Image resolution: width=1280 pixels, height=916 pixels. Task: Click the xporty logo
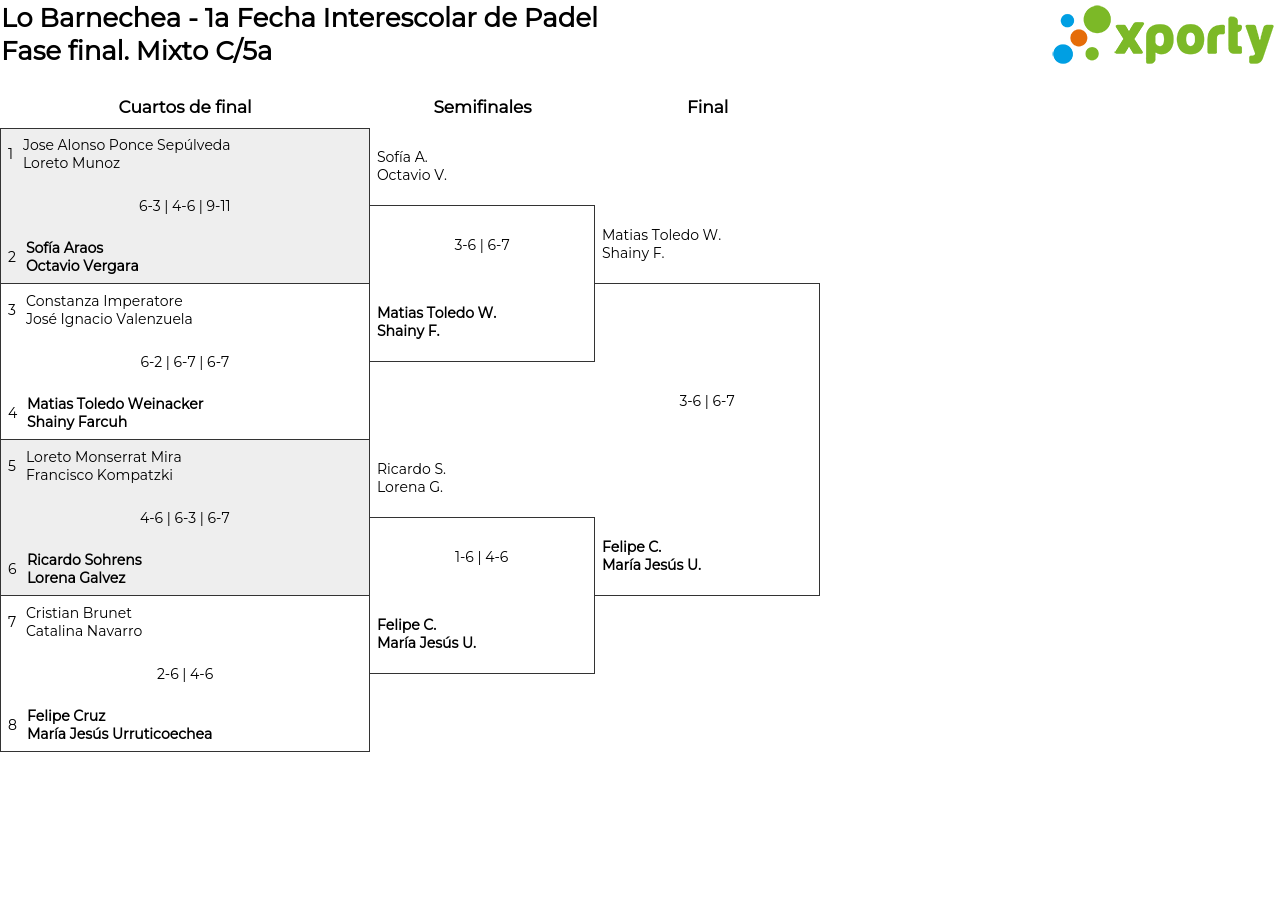coord(1162,36)
